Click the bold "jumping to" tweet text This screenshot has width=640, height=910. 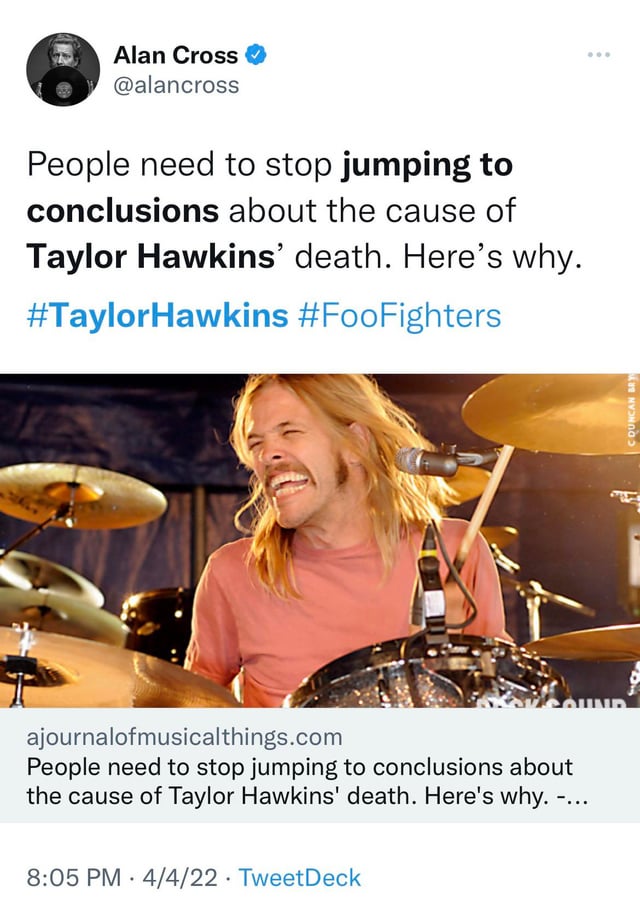pyautogui.click(x=427, y=166)
